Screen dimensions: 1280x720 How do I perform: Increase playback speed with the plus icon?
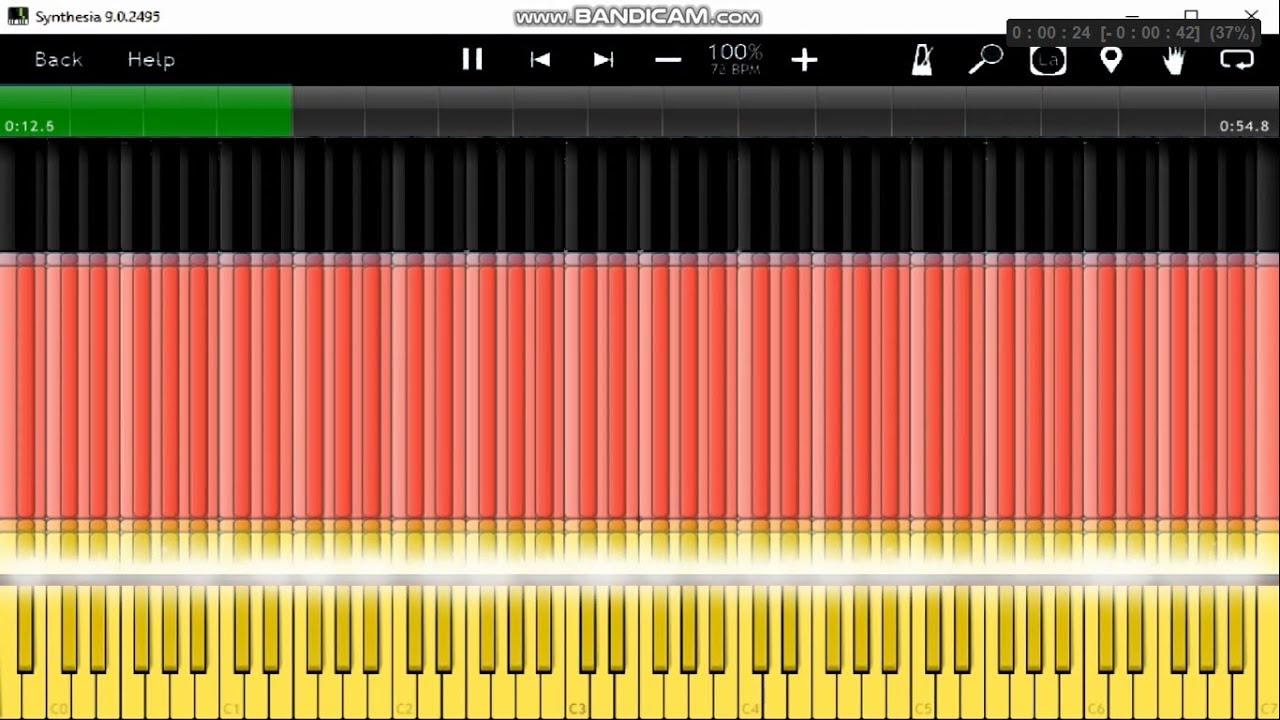pyautogui.click(x=804, y=61)
